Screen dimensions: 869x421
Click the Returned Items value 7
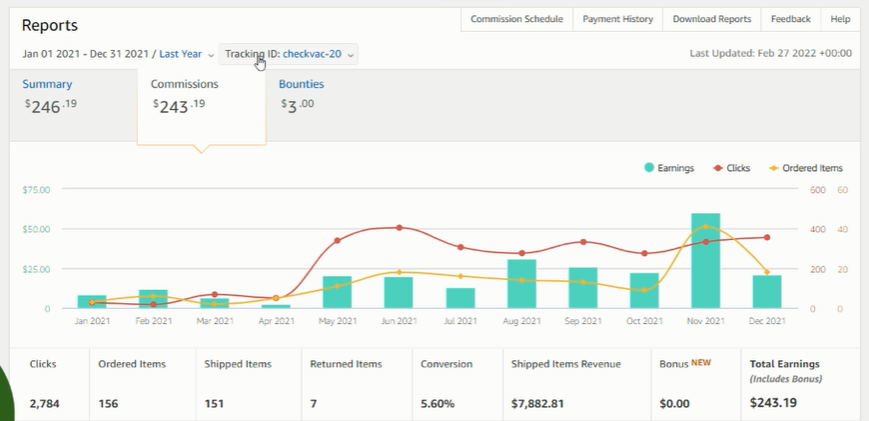point(313,403)
